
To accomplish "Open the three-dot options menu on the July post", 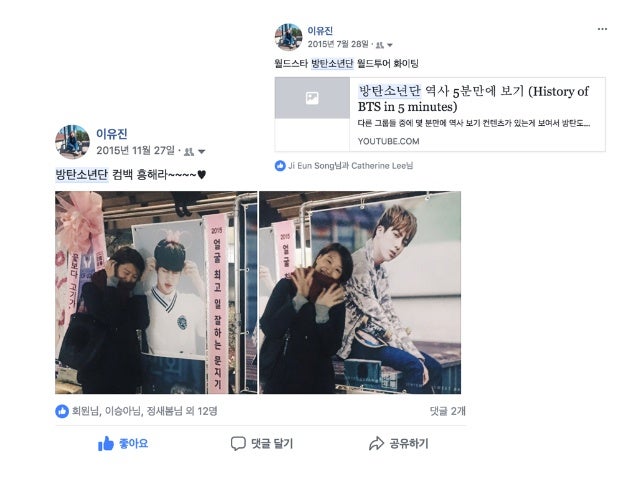I will point(602,29).
